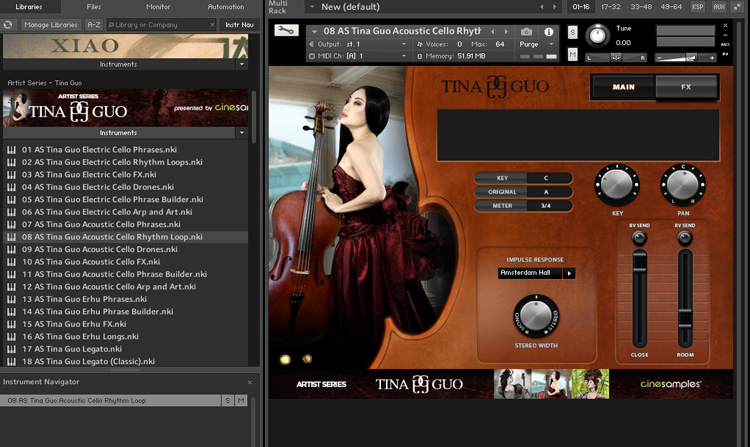Screen dimensions: 750x447
Task: Open the instrument info icon
Action: pos(549,32)
